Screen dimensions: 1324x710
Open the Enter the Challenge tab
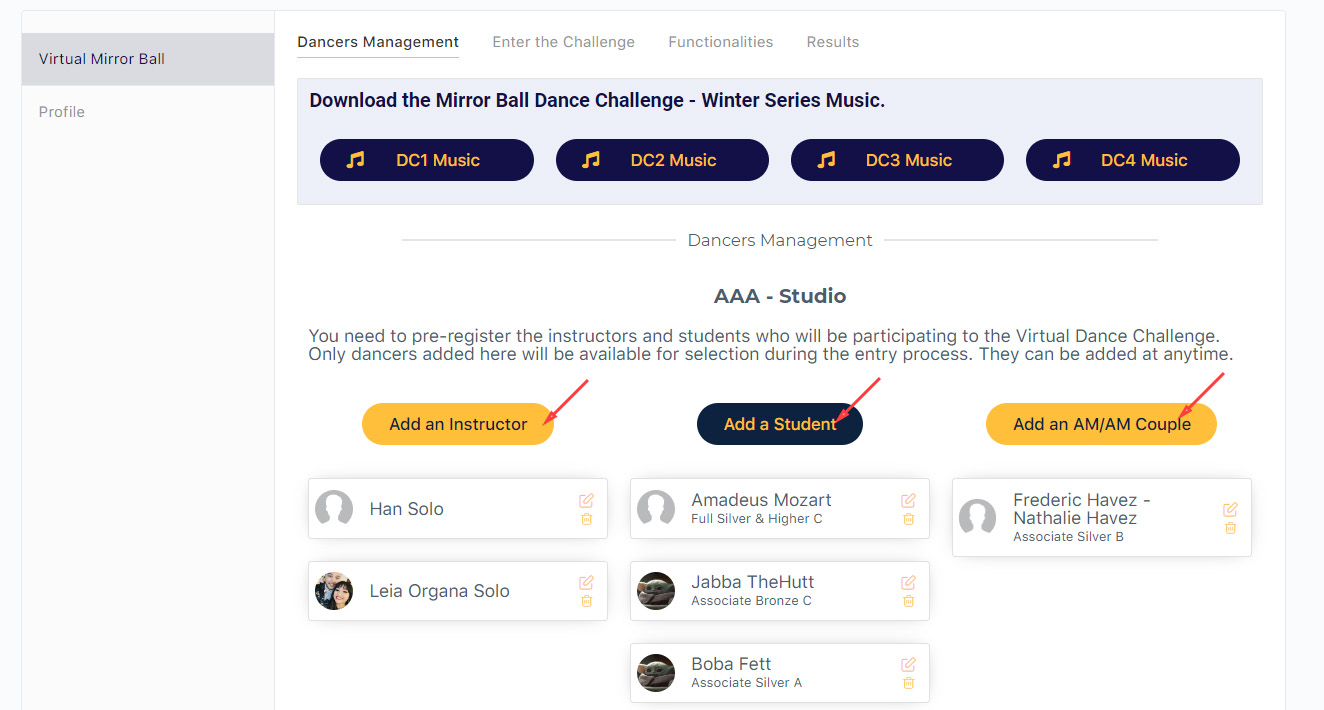(563, 42)
